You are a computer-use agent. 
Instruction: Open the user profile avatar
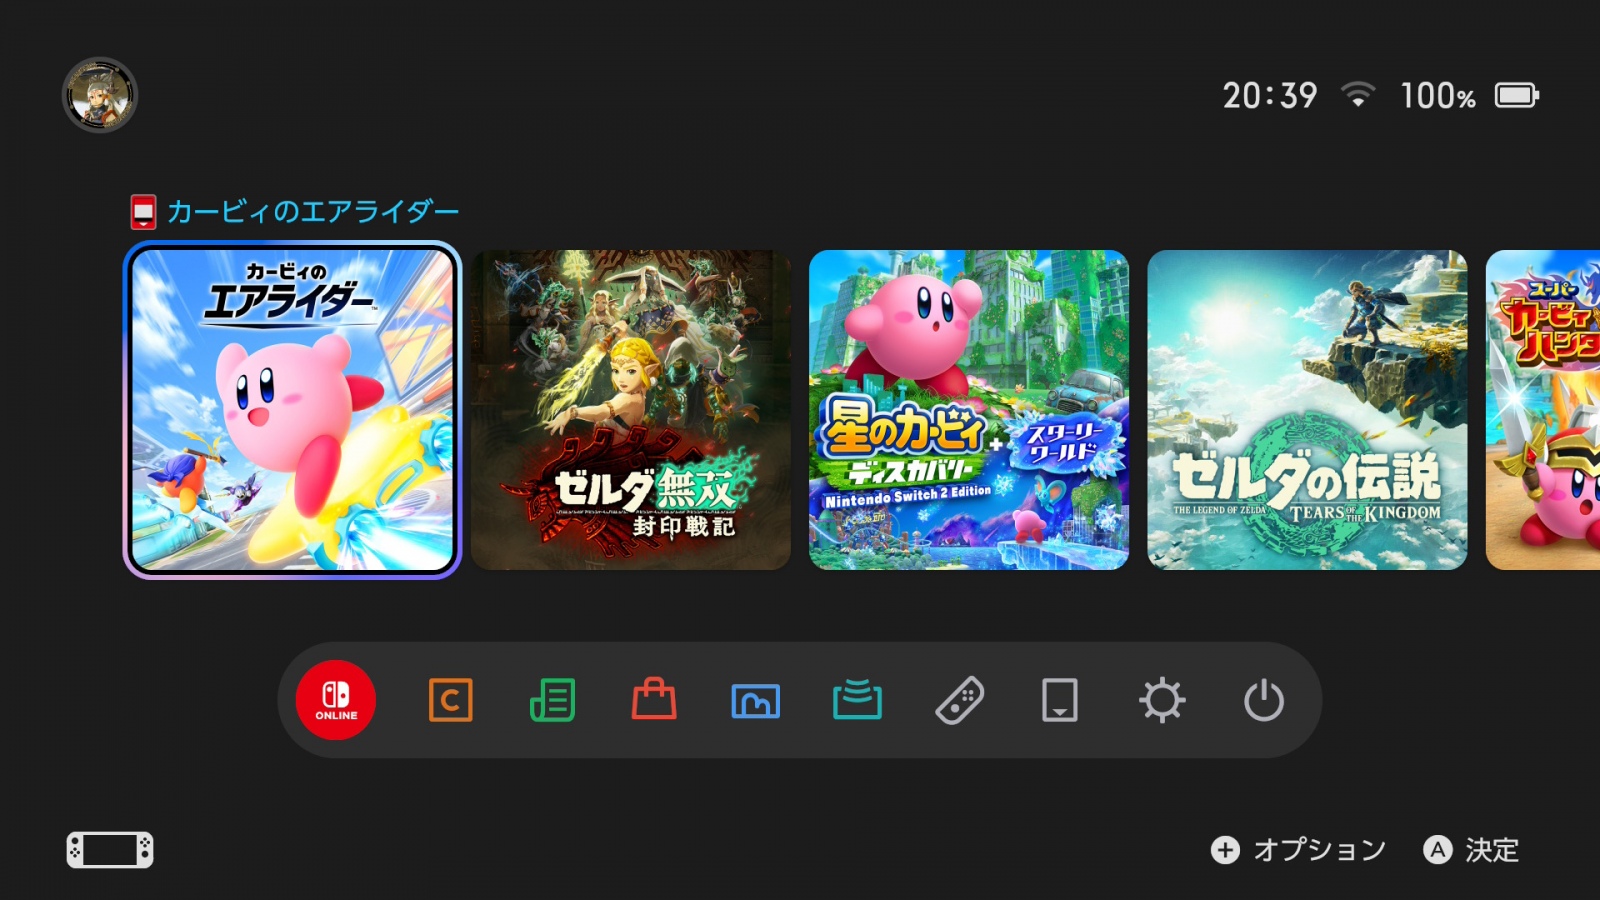(100, 95)
